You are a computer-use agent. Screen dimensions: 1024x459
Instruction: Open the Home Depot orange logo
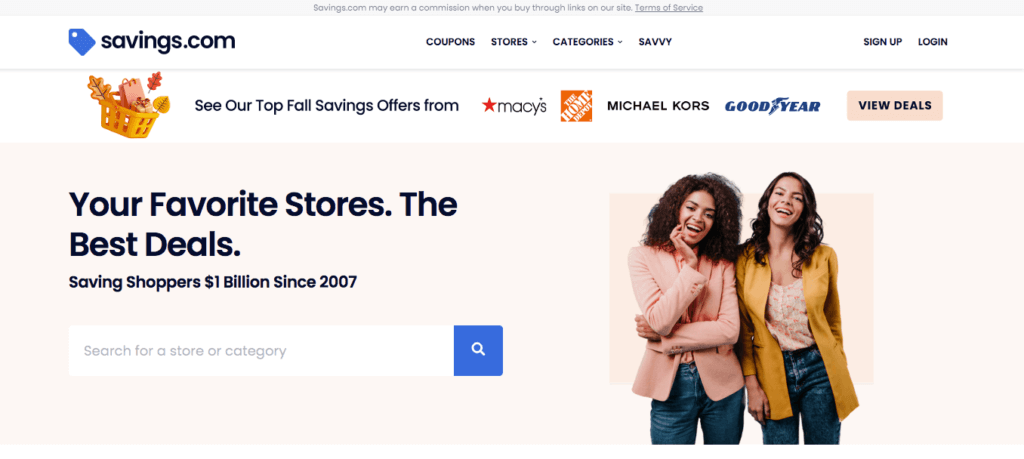point(576,106)
